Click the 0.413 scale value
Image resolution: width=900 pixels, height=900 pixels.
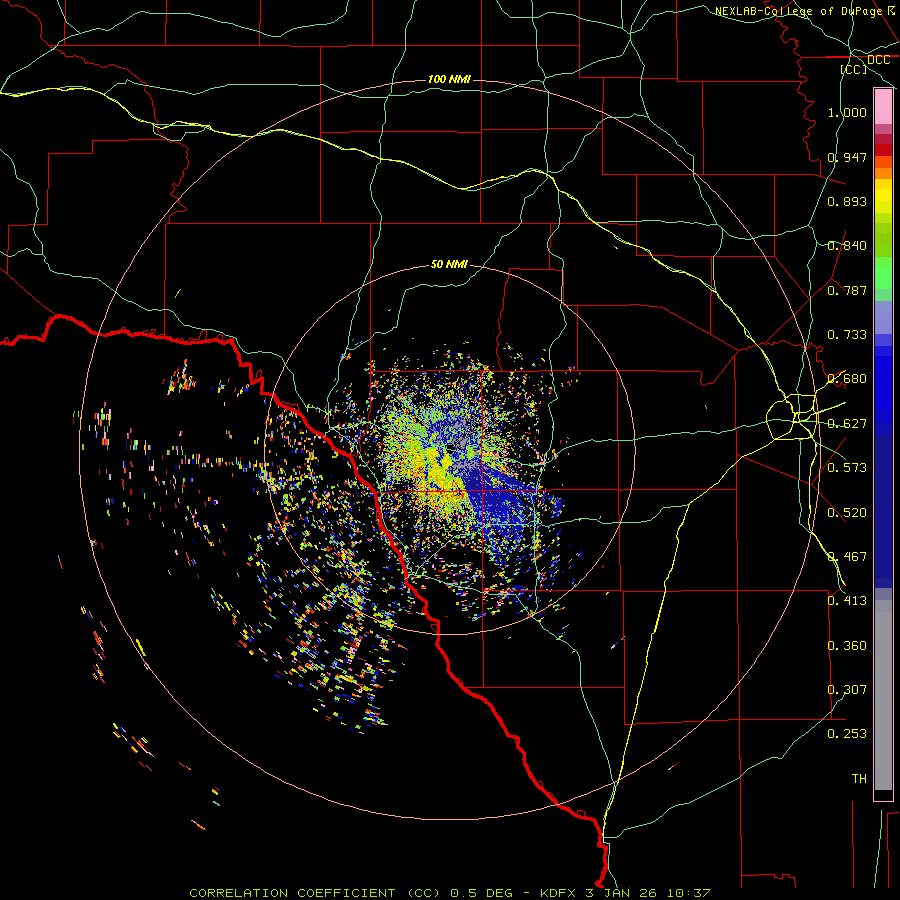click(x=847, y=601)
